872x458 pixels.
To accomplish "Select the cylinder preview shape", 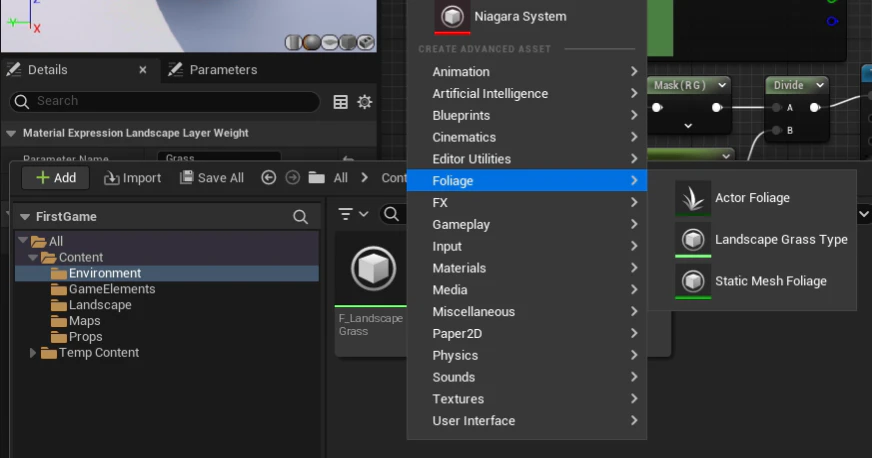I will [293, 42].
